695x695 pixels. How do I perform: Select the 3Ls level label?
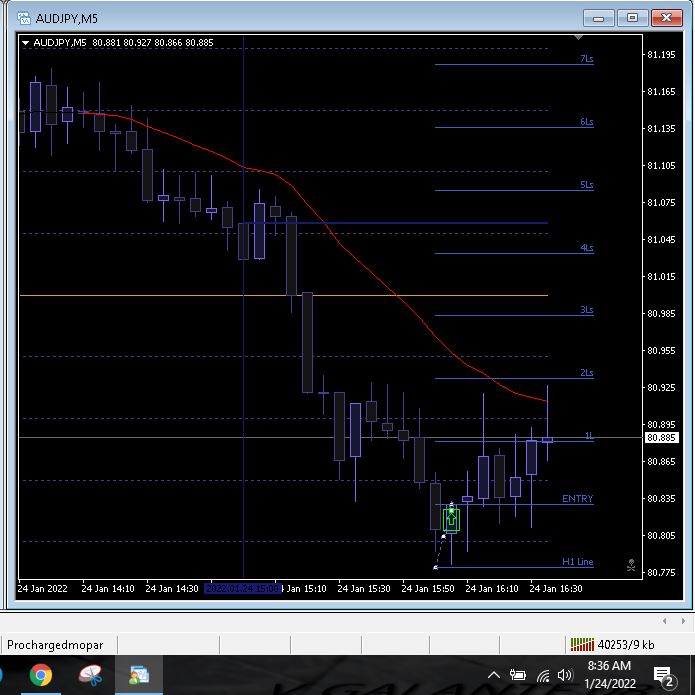(586, 309)
